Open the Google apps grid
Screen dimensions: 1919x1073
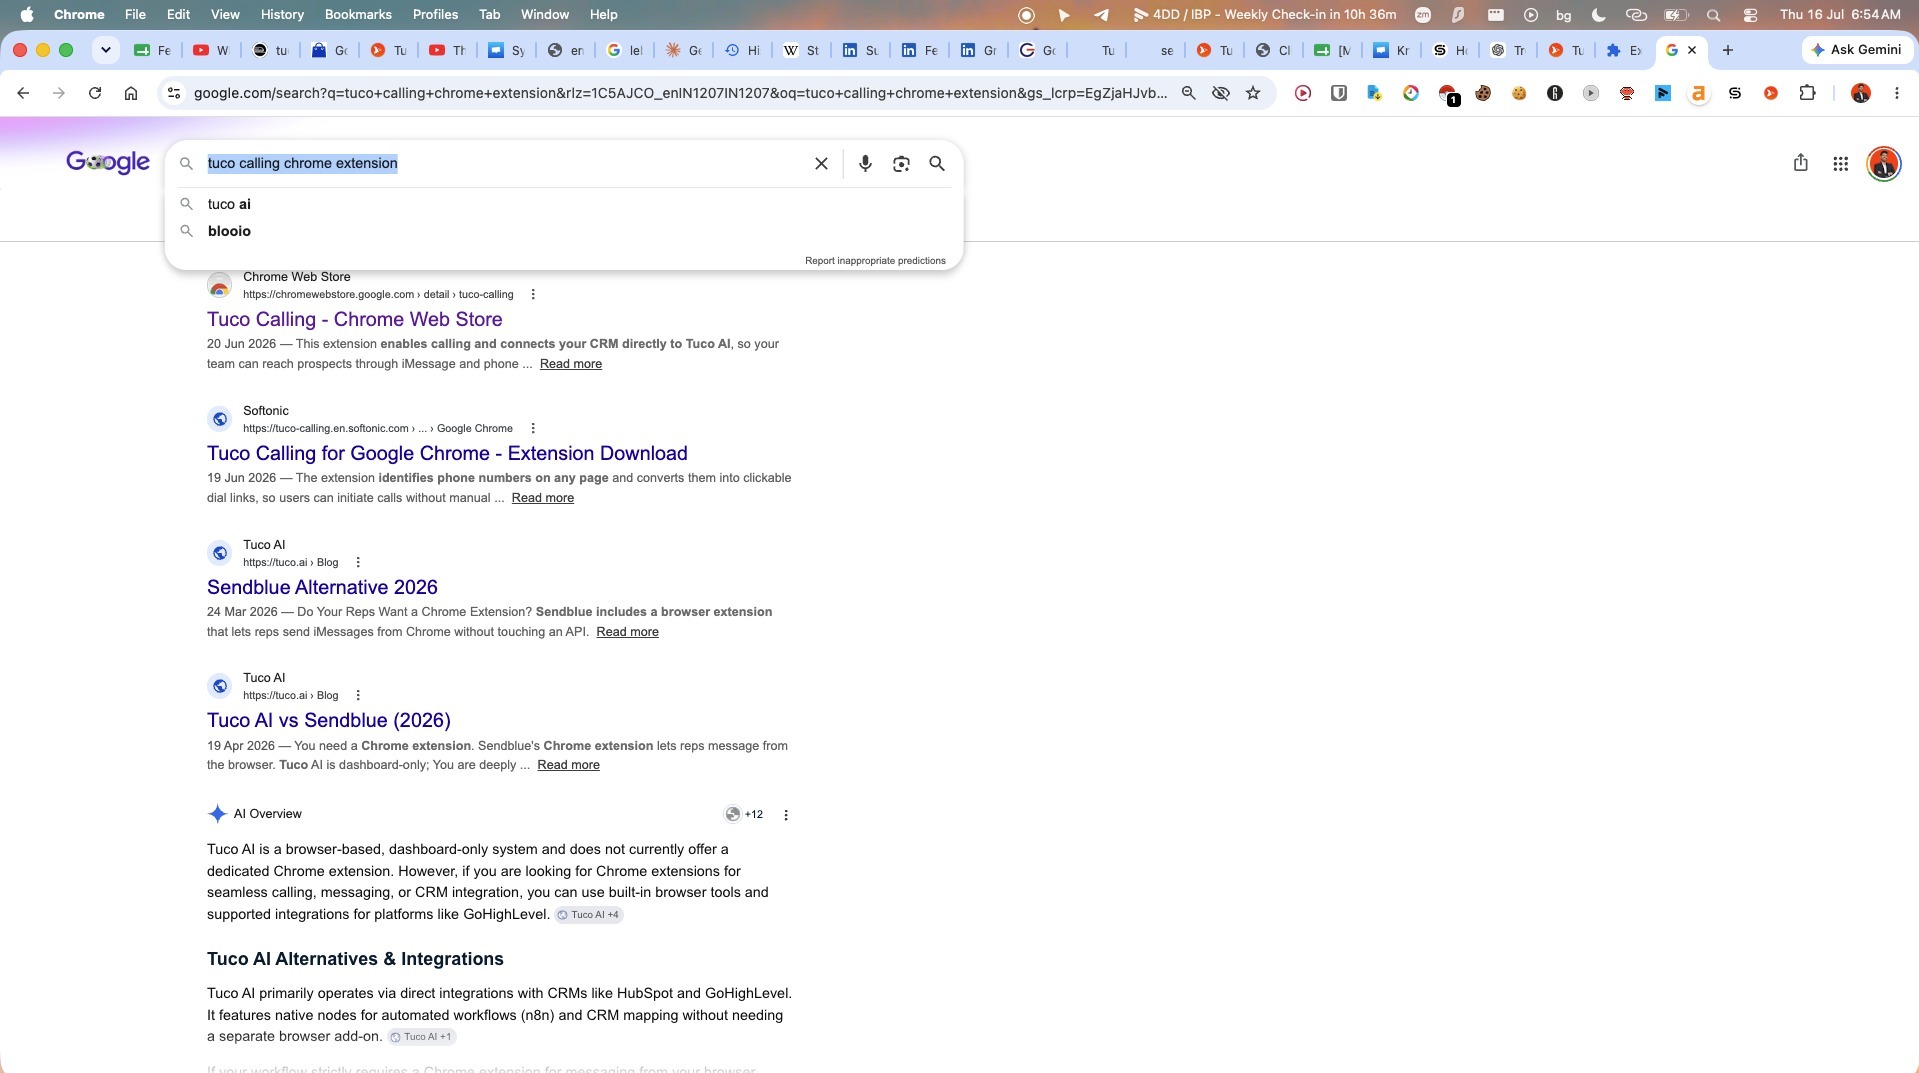[1840, 163]
